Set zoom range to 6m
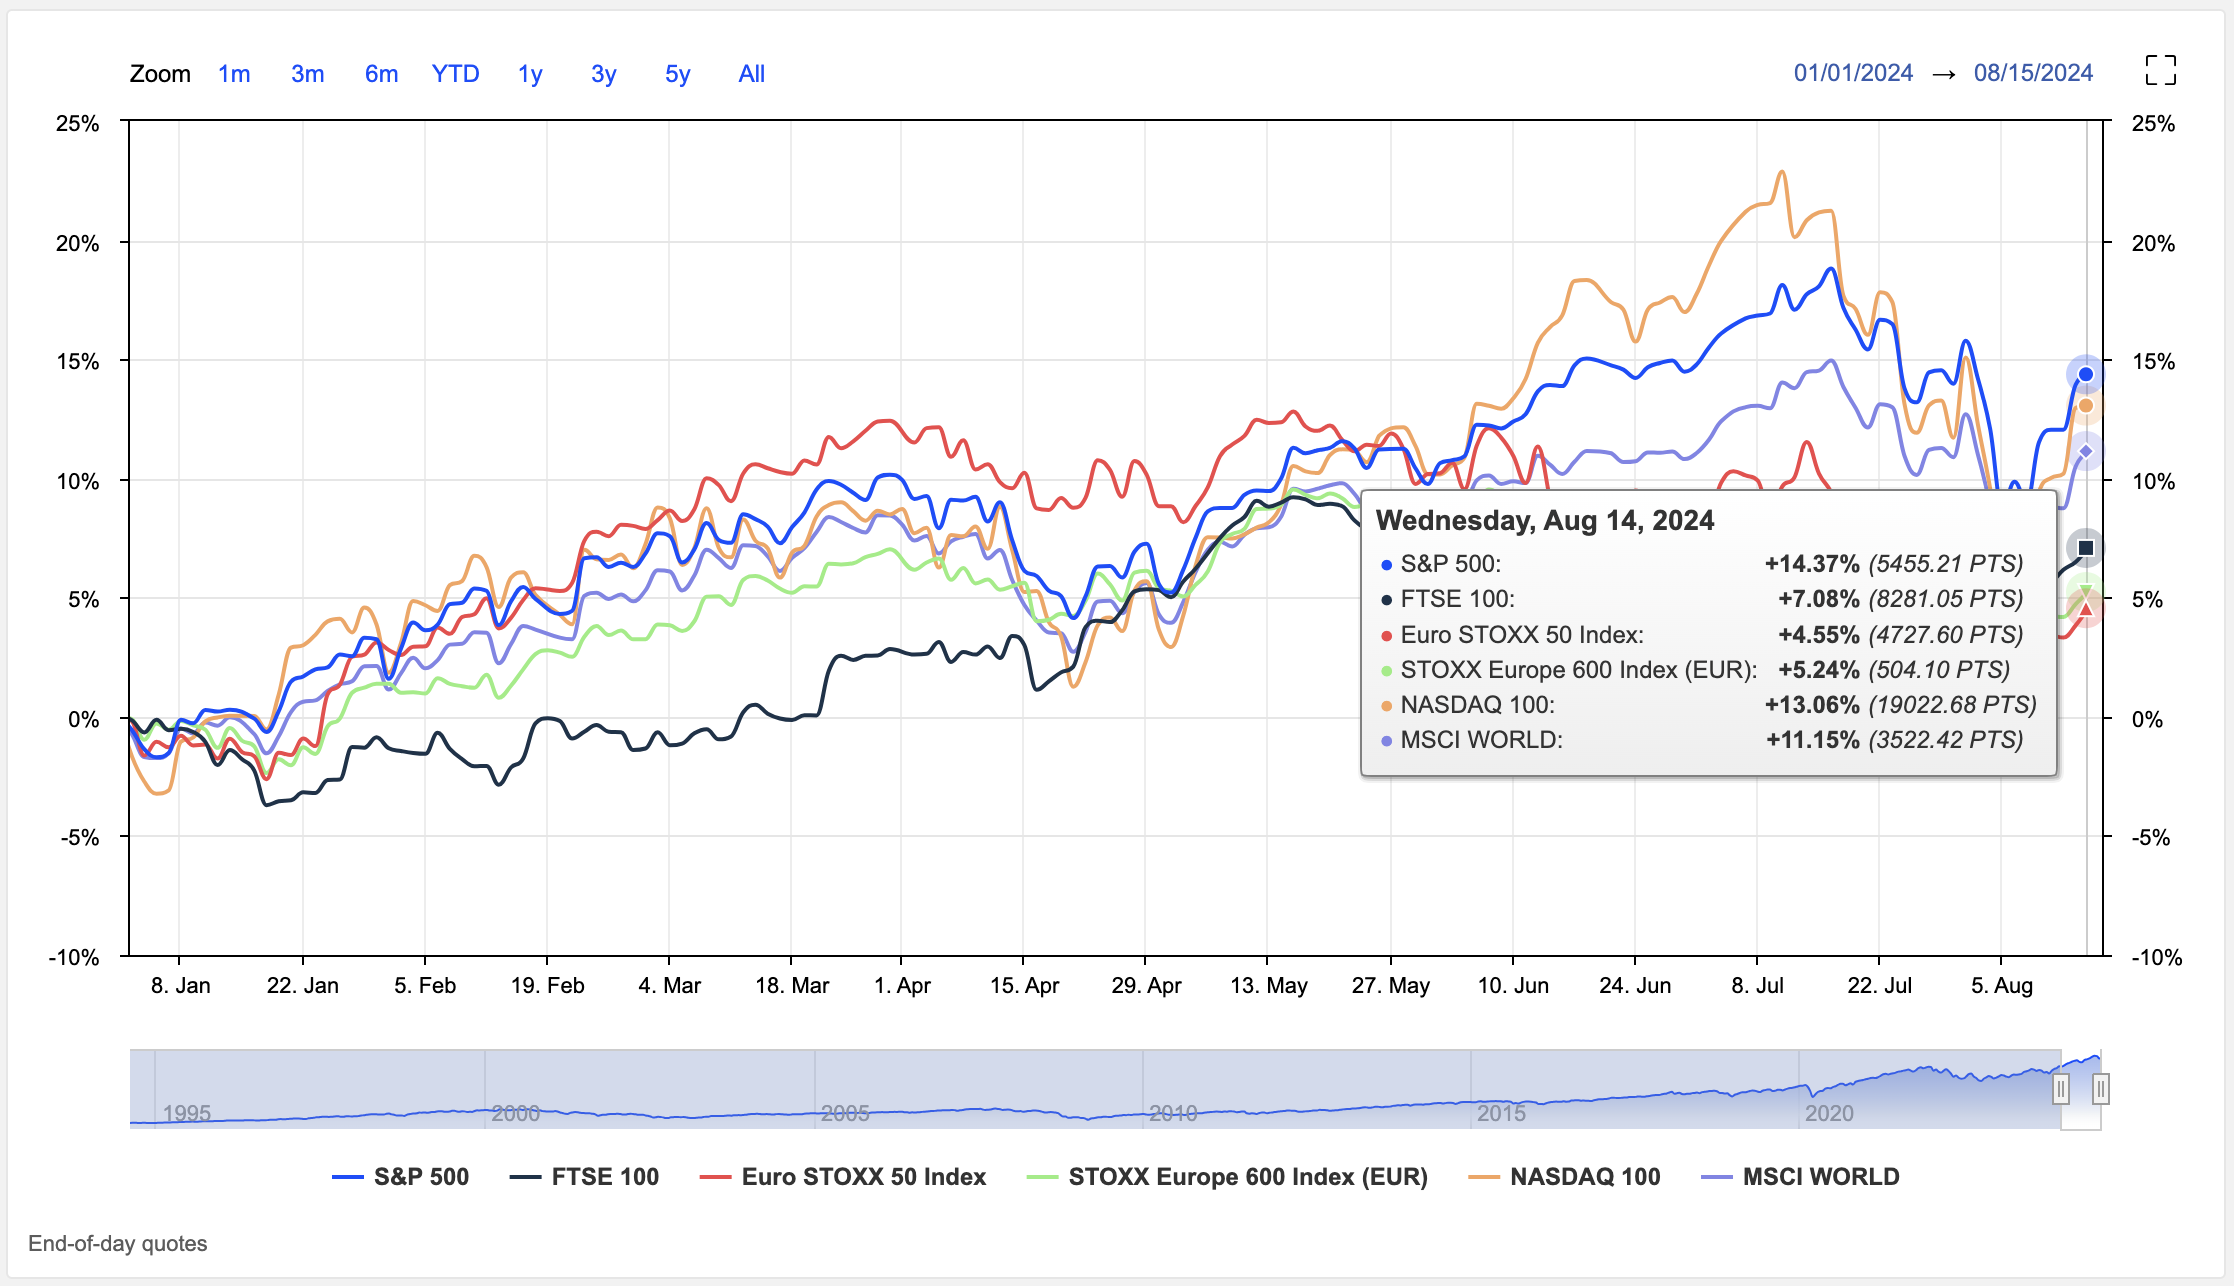The image size is (2234, 1286). point(381,74)
